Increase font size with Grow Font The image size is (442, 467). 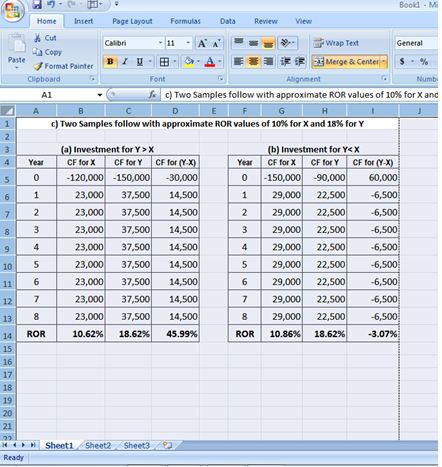(202, 43)
